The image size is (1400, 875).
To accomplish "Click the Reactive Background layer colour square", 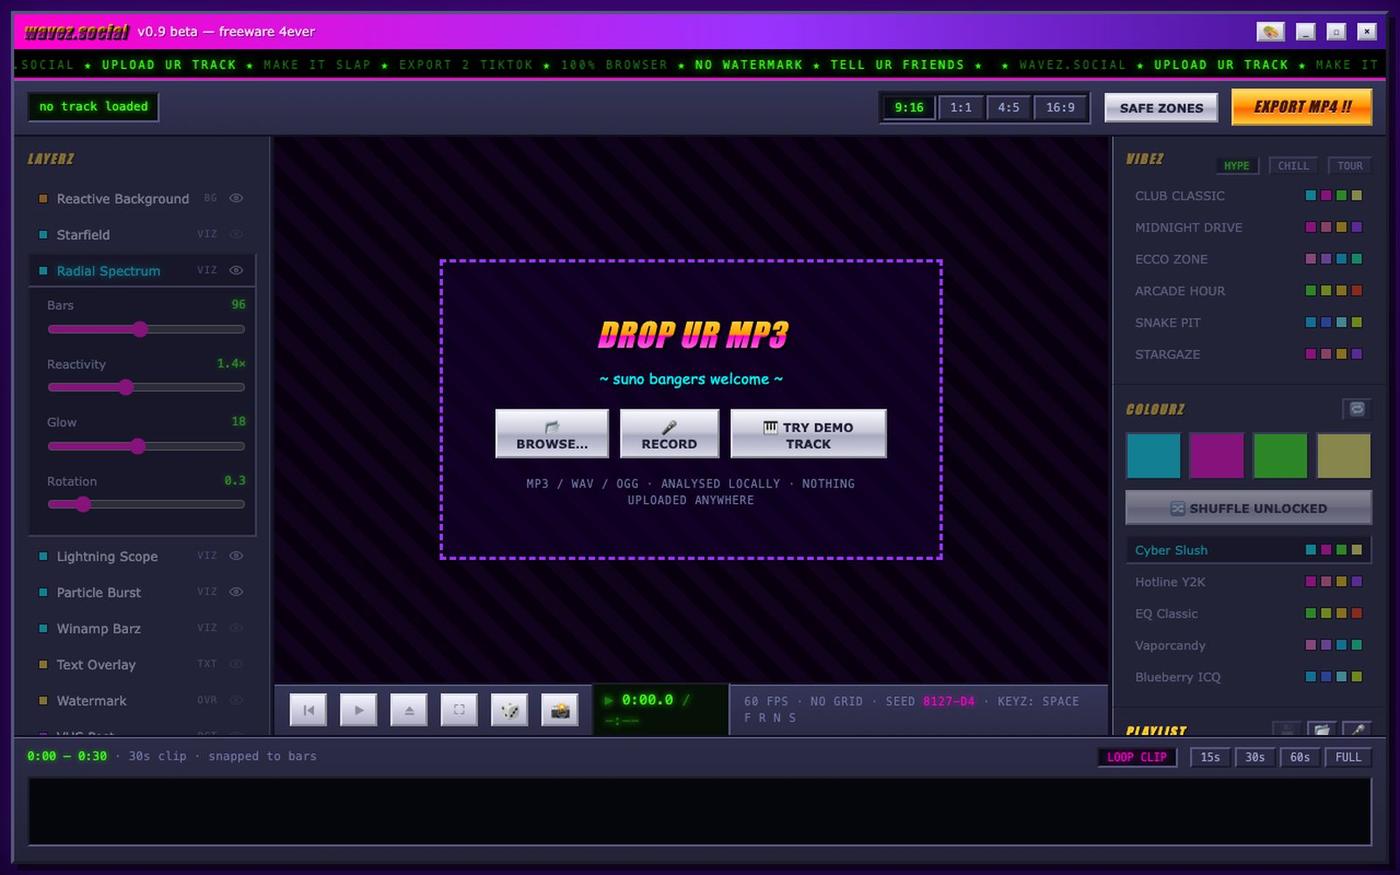I will (43, 199).
